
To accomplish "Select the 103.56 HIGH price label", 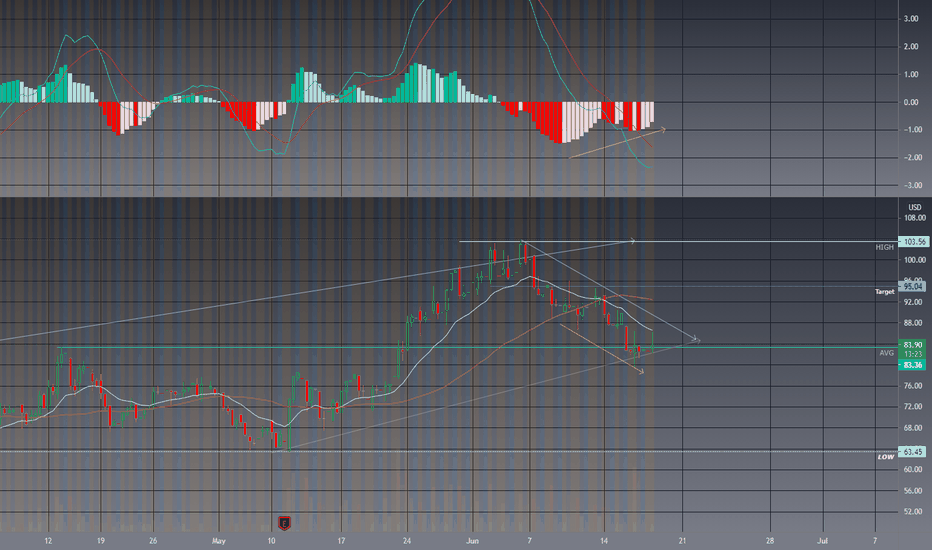I will tap(913, 242).
